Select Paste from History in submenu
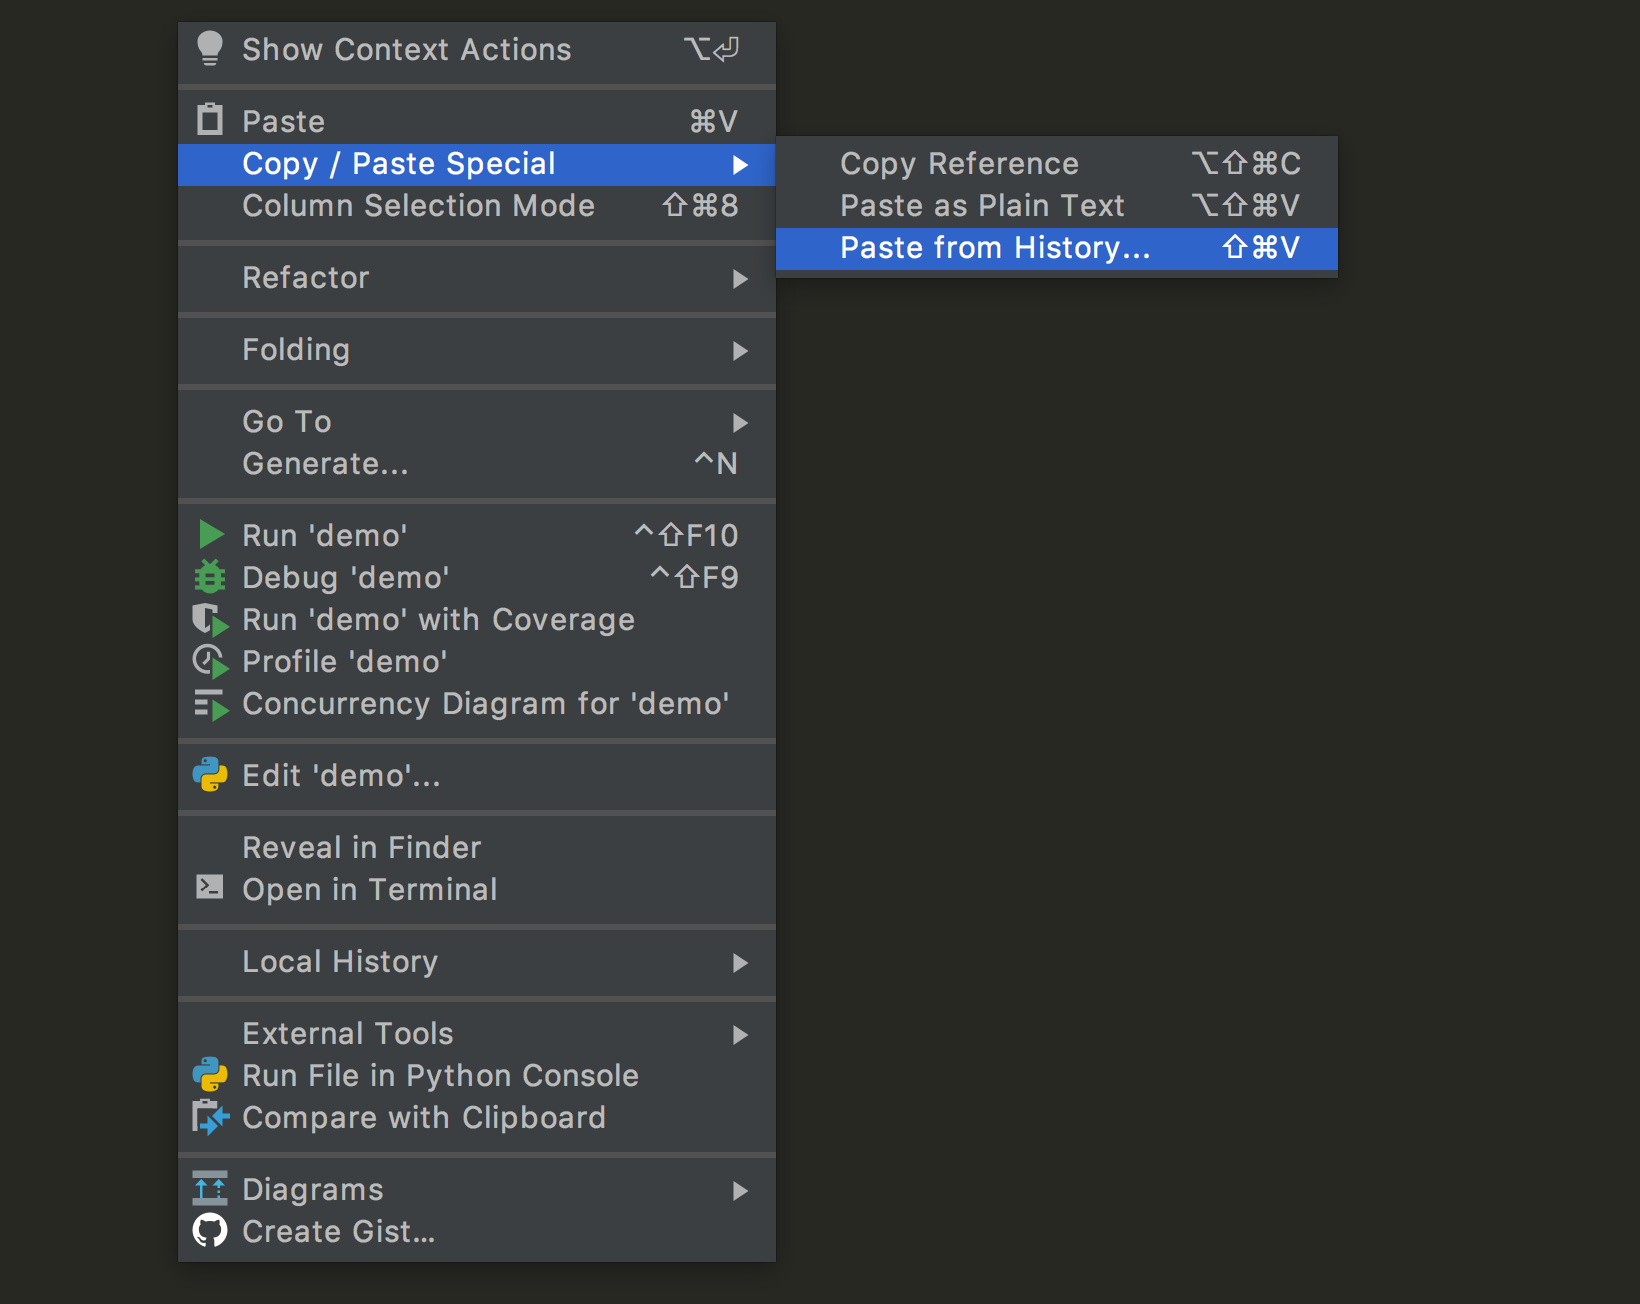Viewport: 1640px width, 1304px height. (995, 248)
